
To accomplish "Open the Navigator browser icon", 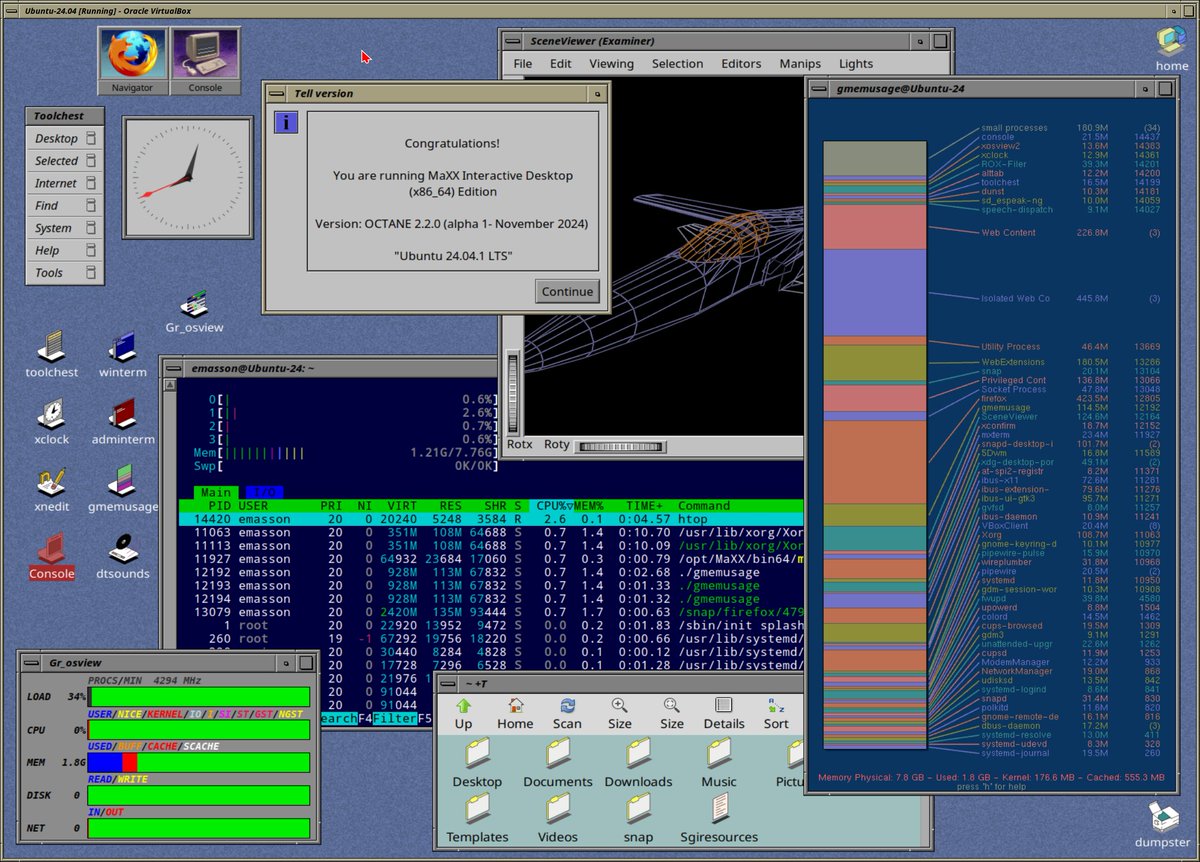I will tap(131, 55).
